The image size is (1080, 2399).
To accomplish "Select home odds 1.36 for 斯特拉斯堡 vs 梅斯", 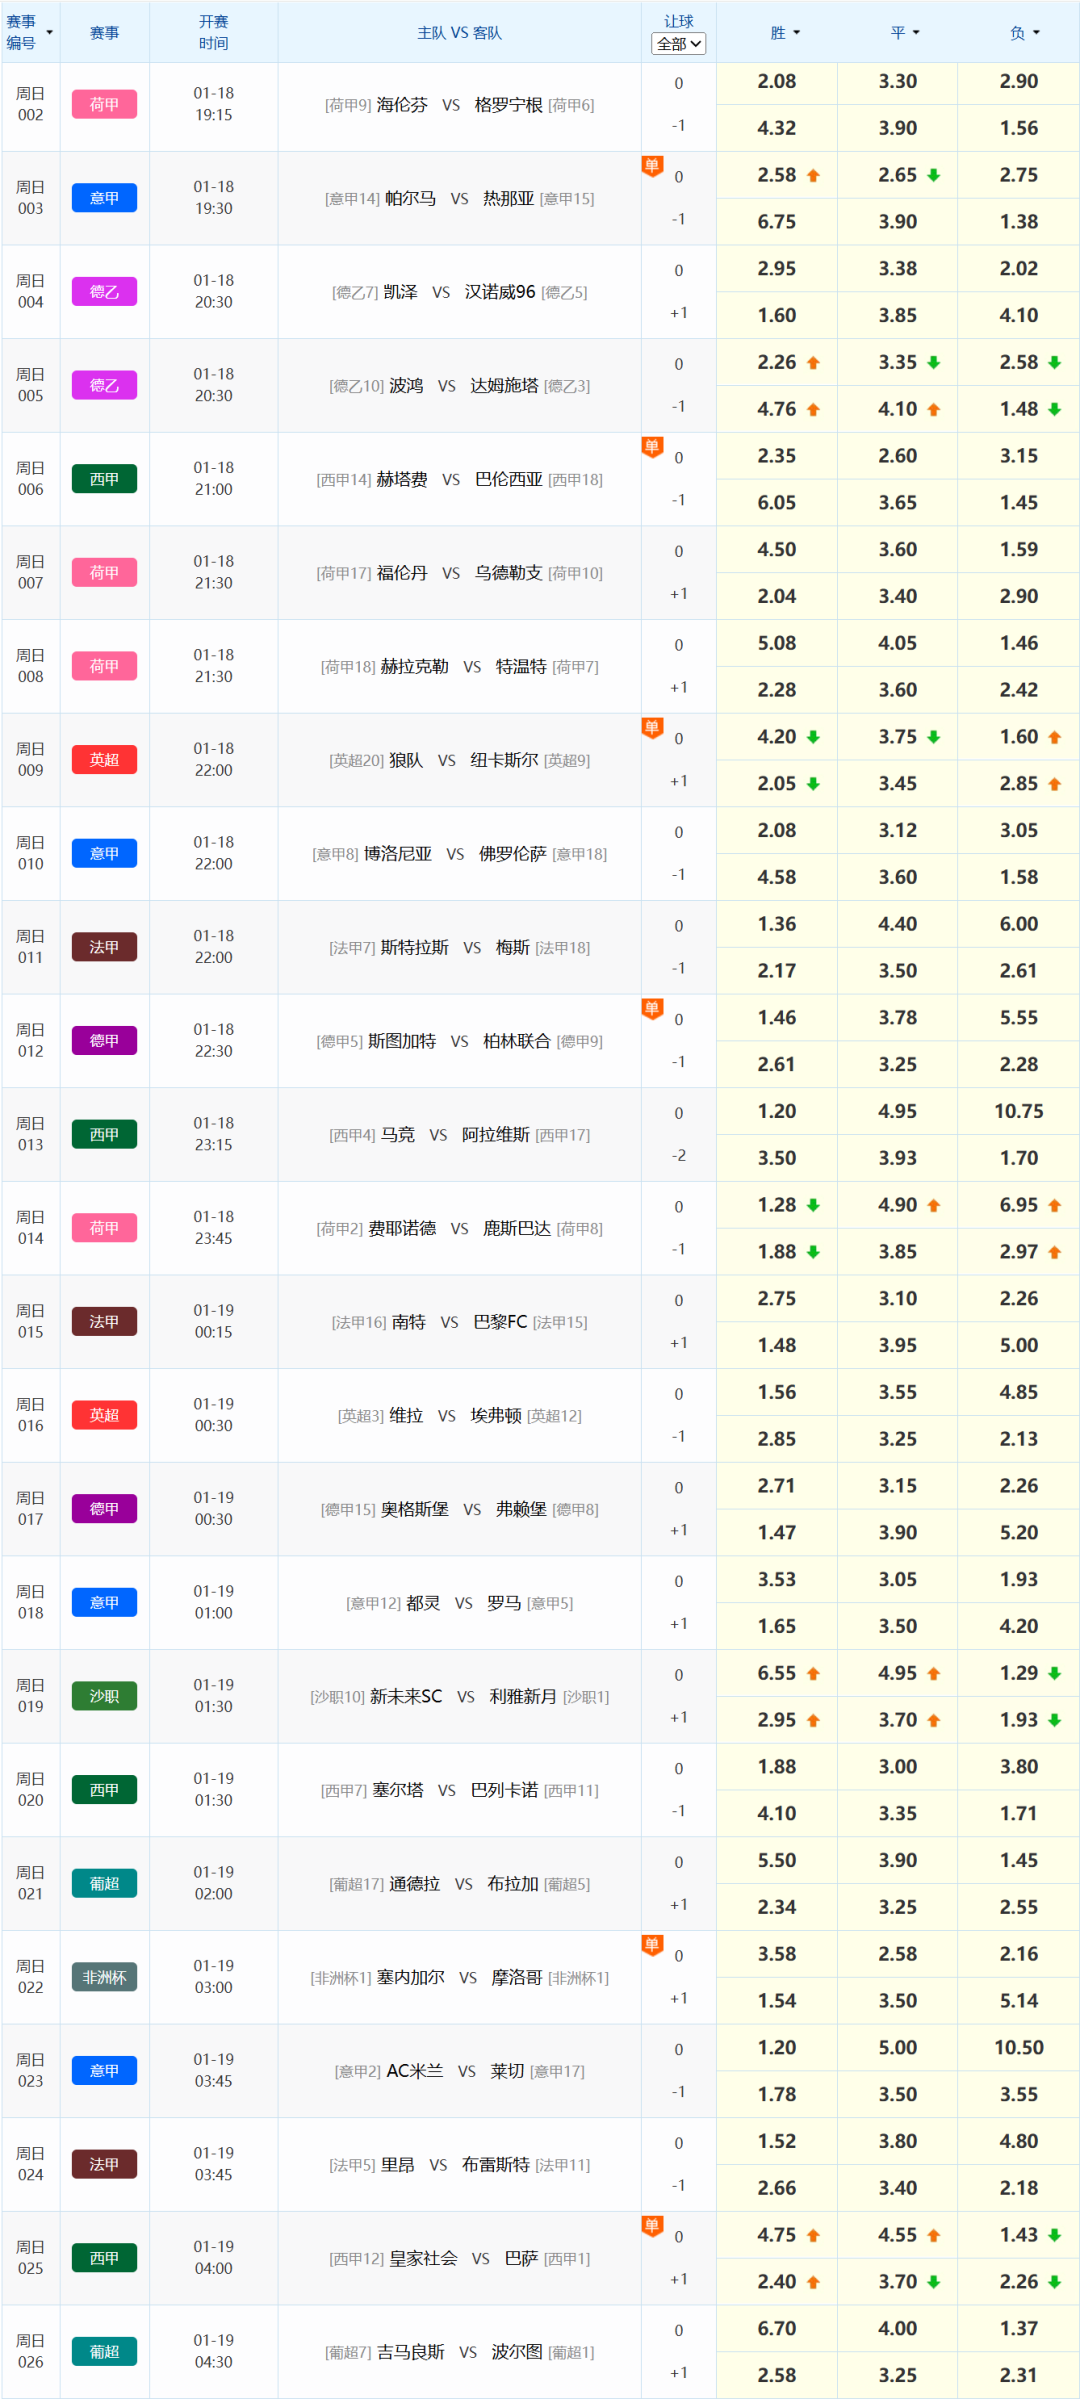I will coord(777,924).
